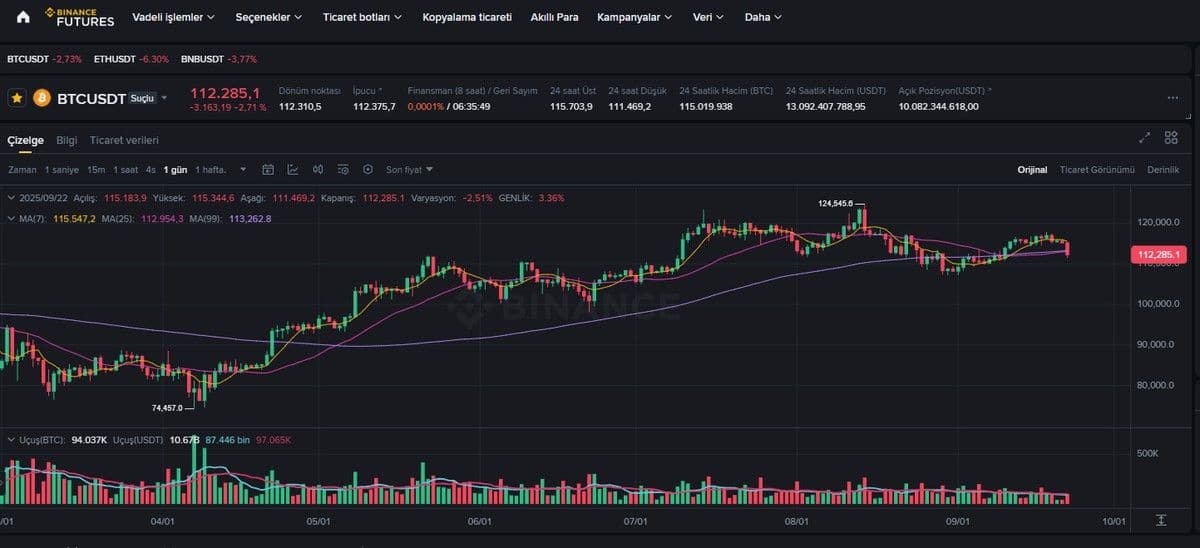1200x548 pixels.
Task: Select the Orijinal chart view
Action: coord(1032,170)
